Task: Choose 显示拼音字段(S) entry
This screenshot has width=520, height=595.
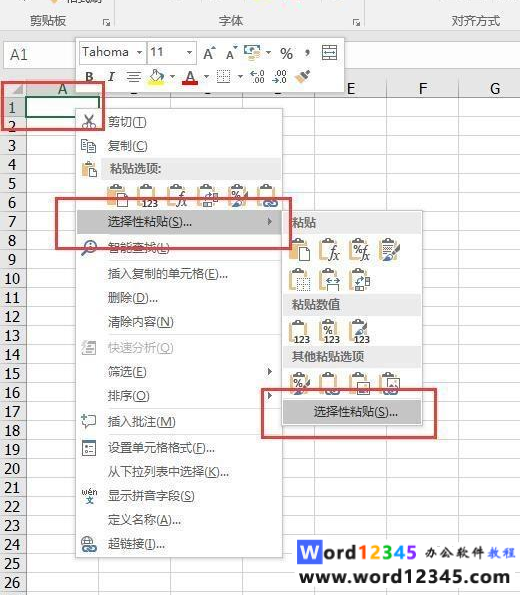Action: [x=179, y=496]
